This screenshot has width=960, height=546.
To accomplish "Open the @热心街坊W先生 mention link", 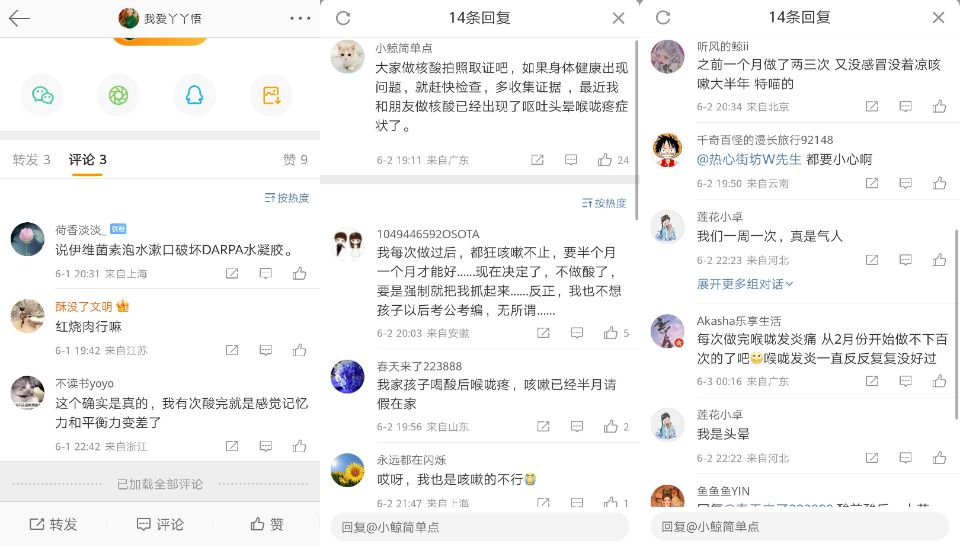I will coord(749,159).
